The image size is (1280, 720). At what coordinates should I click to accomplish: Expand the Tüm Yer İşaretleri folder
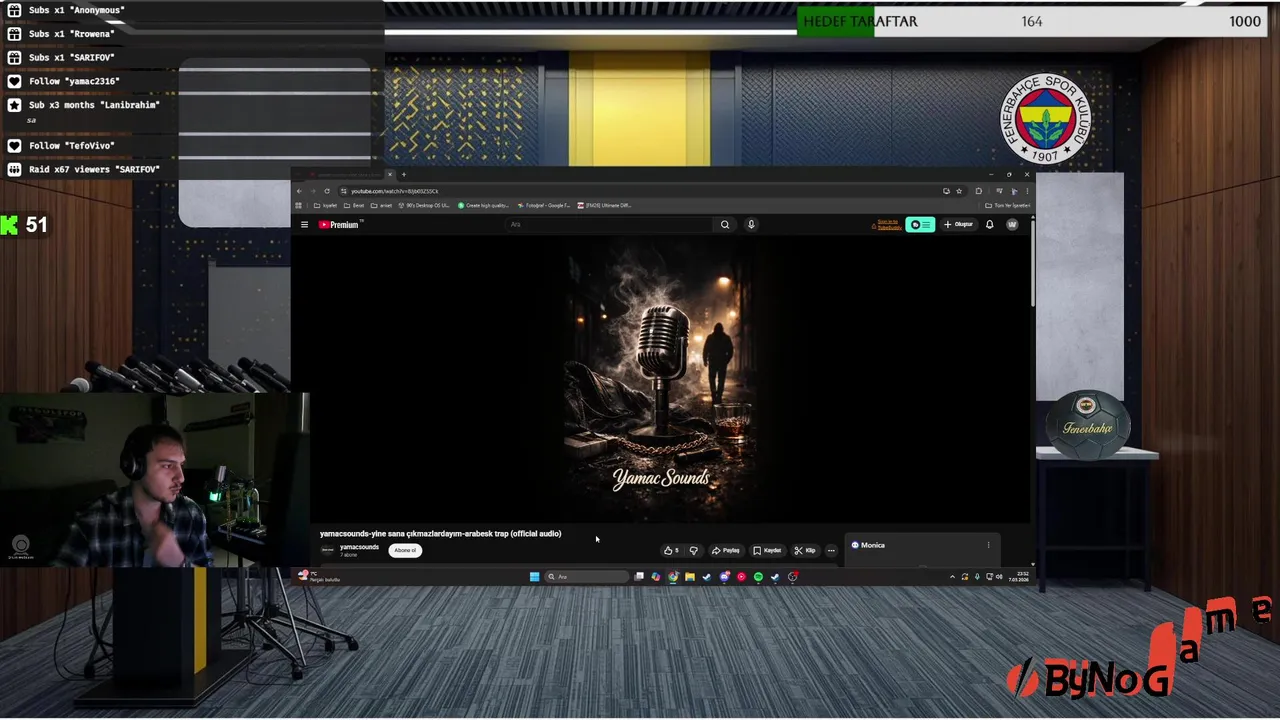click(x=1007, y=205)
